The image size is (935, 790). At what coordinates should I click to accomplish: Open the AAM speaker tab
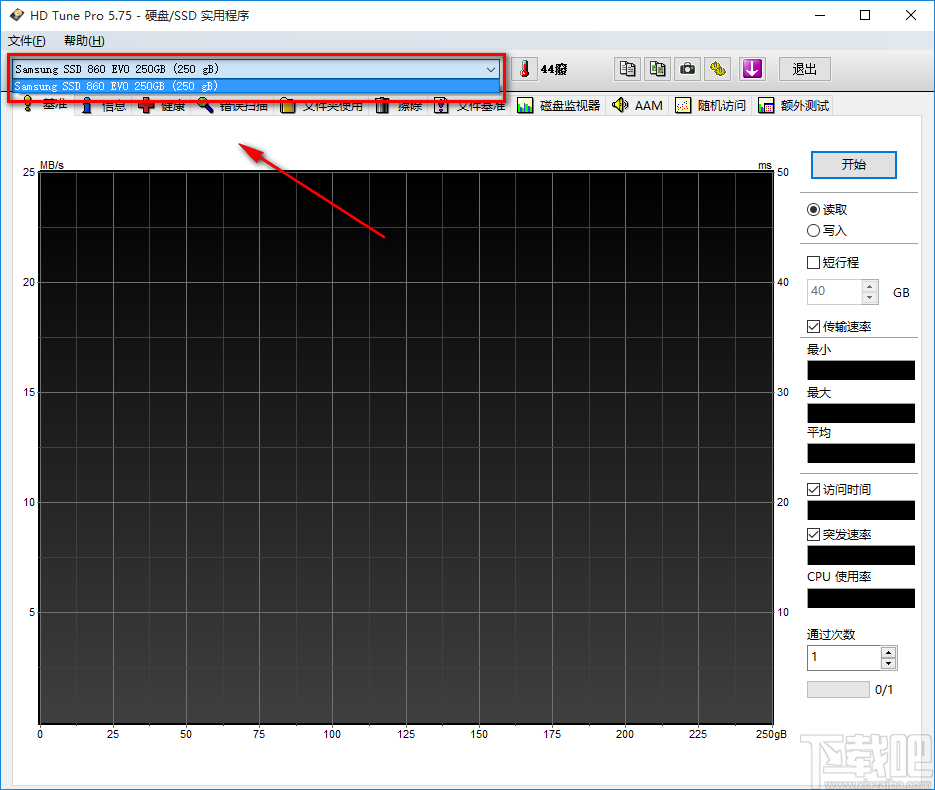[x=637, y=105]
